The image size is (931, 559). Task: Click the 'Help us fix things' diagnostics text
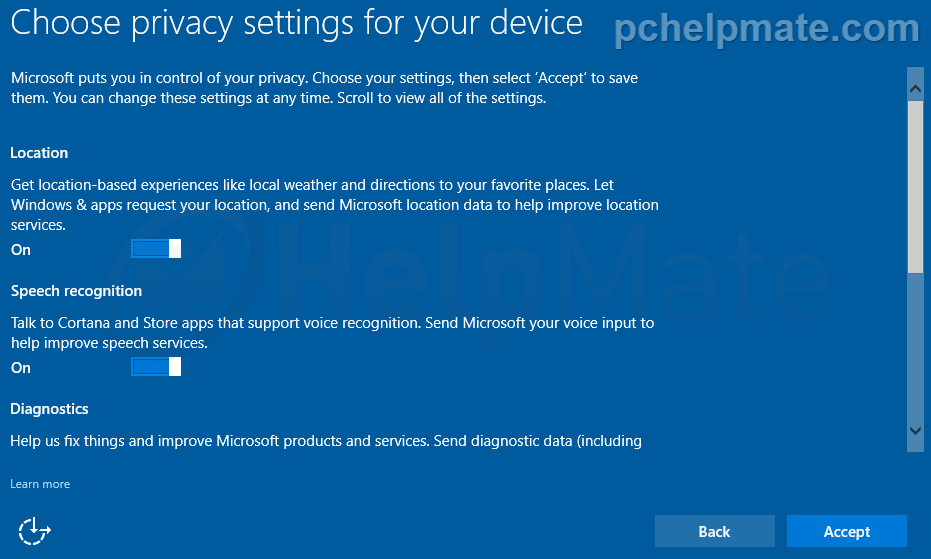coord(326,441)
